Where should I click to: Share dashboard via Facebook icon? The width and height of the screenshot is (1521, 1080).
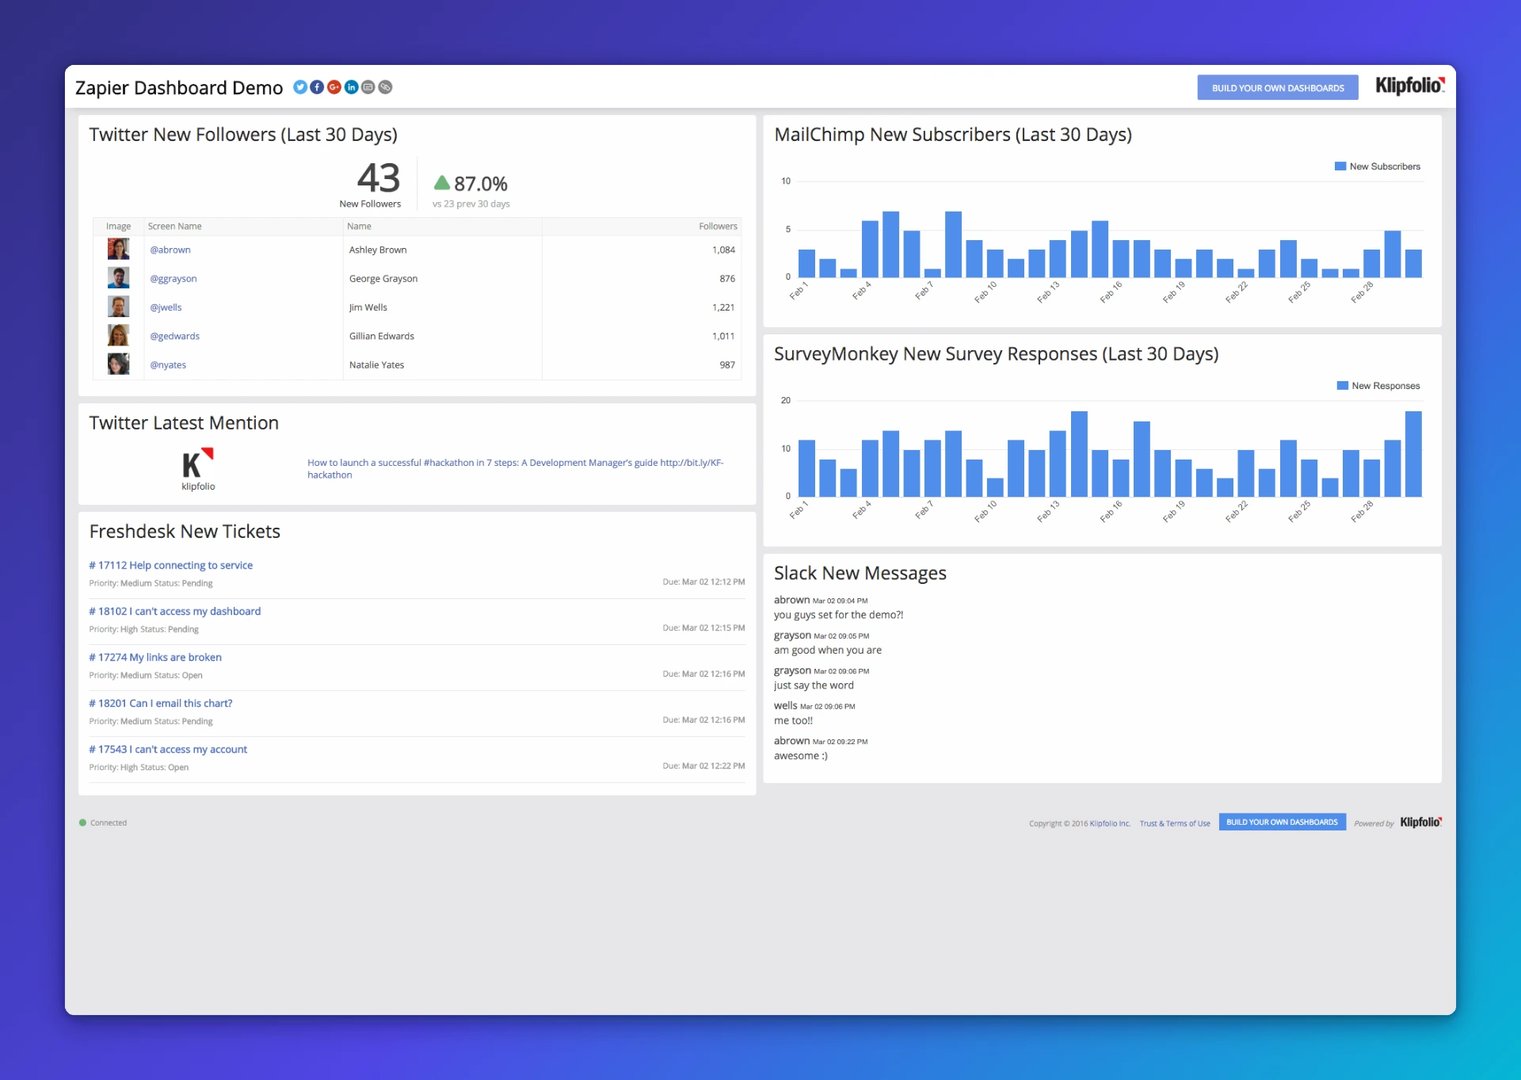(x=317, y=87)
